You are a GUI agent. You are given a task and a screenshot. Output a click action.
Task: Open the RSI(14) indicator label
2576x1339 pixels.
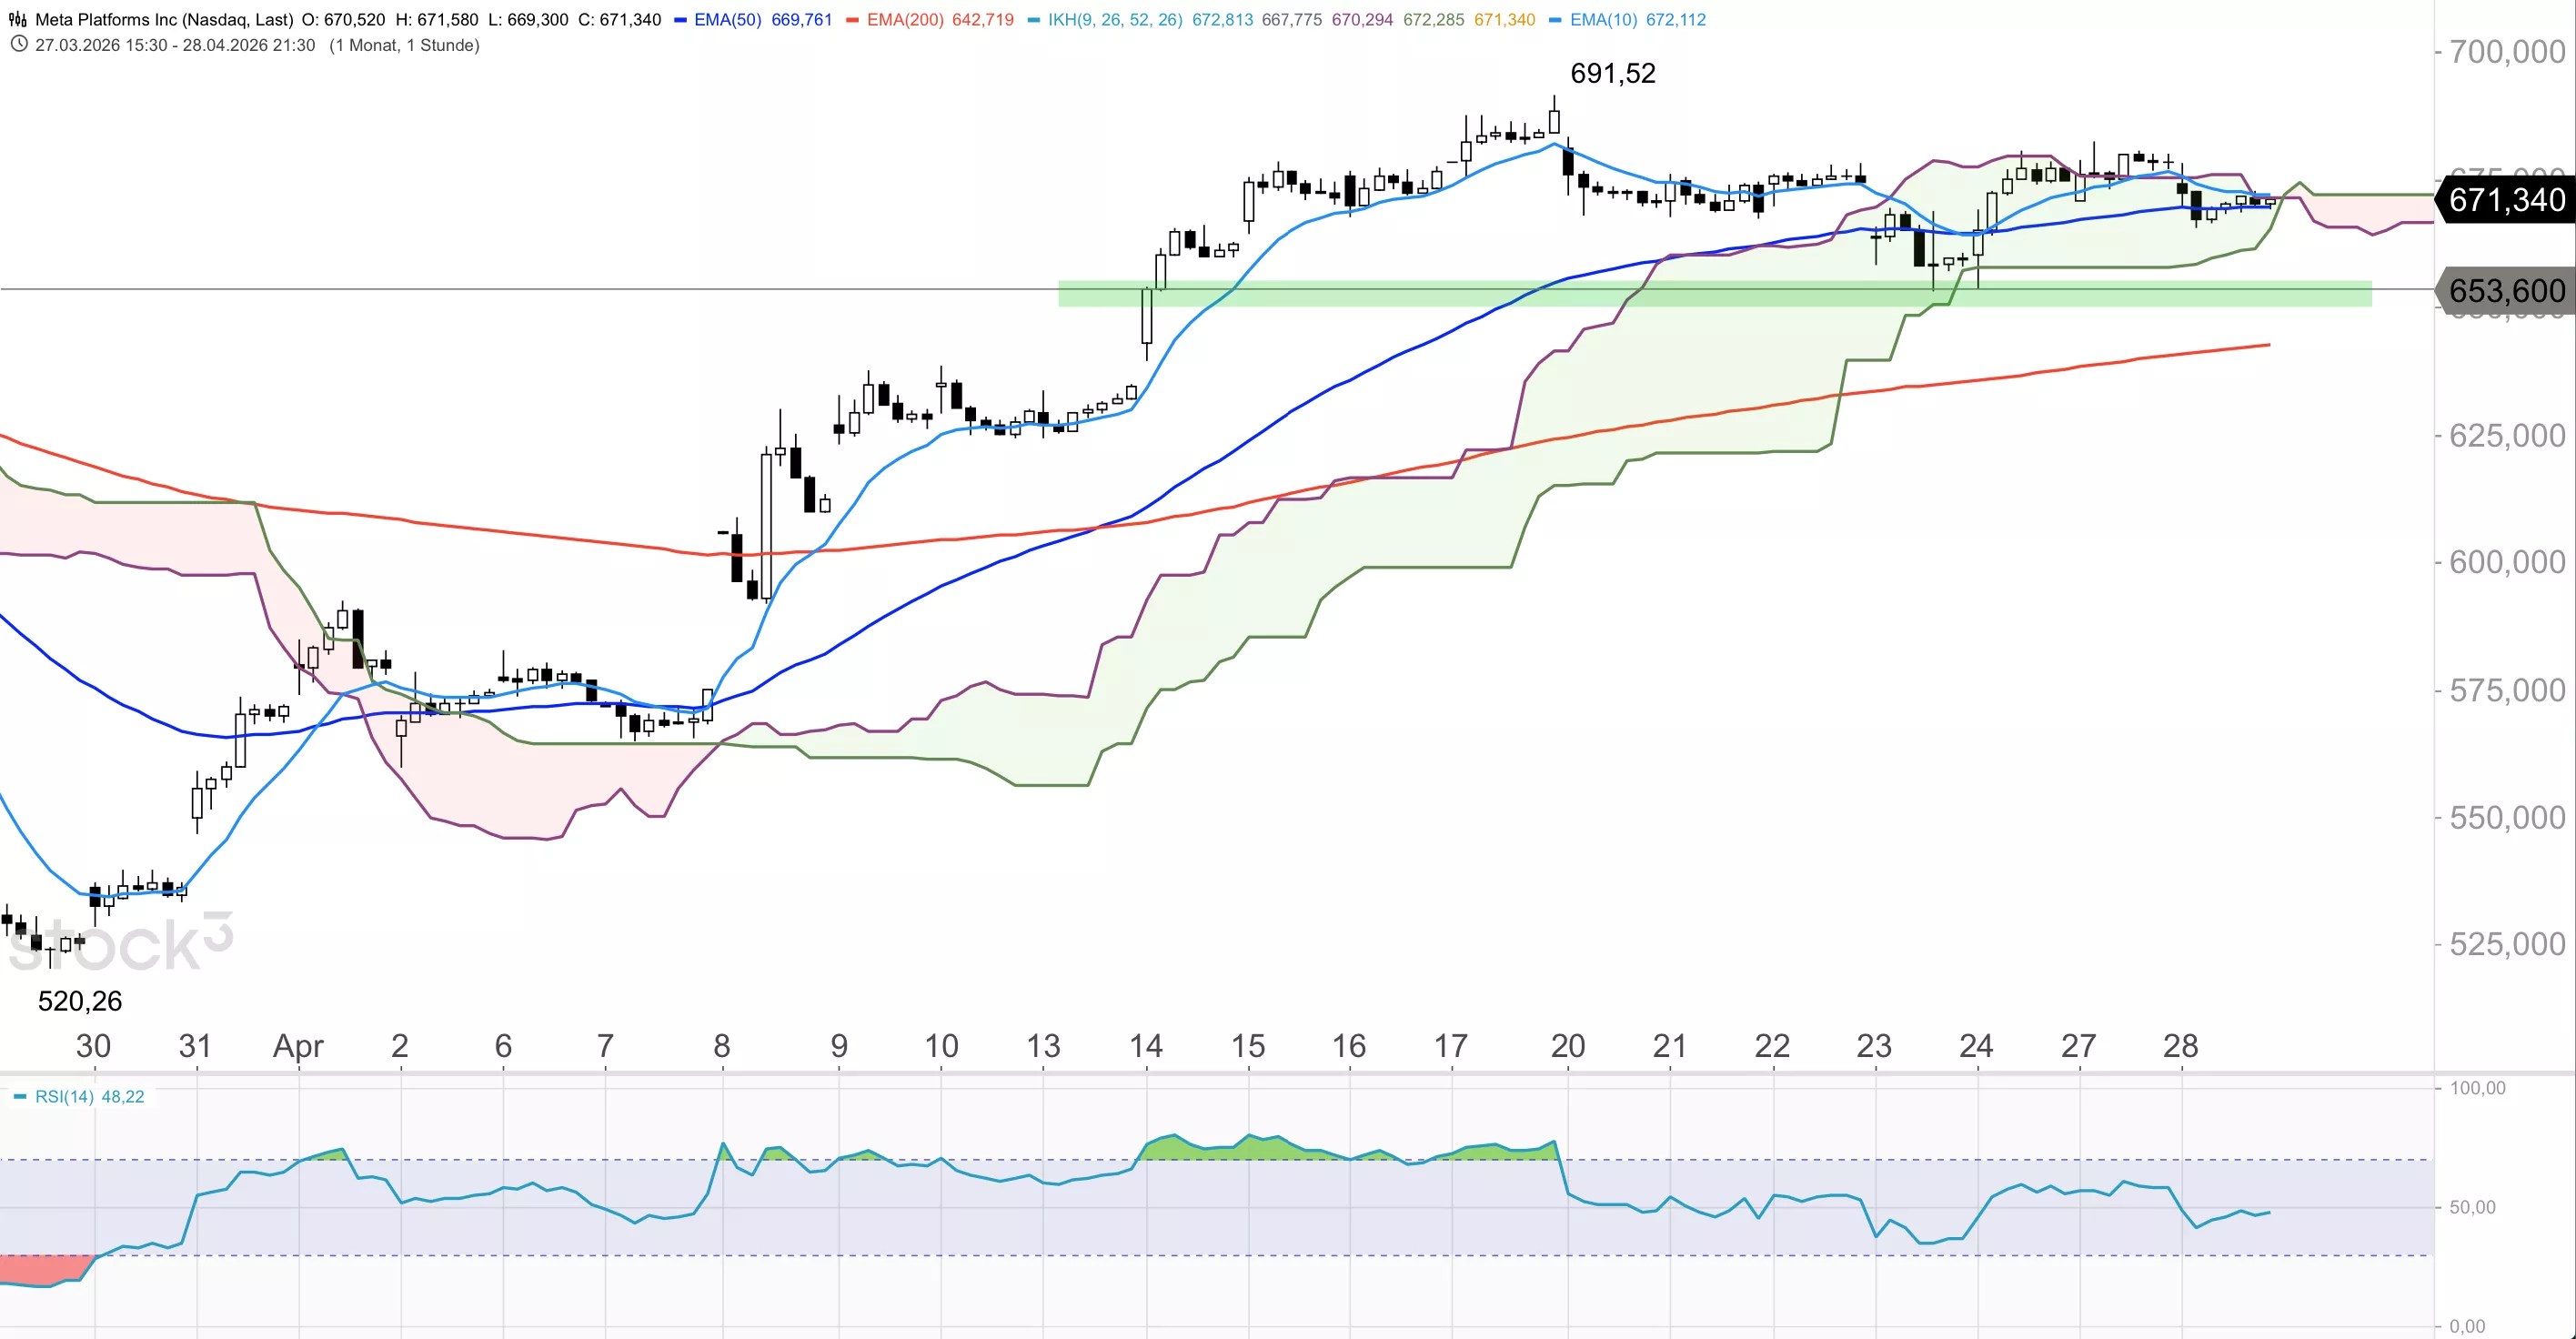coord(64,1097)
